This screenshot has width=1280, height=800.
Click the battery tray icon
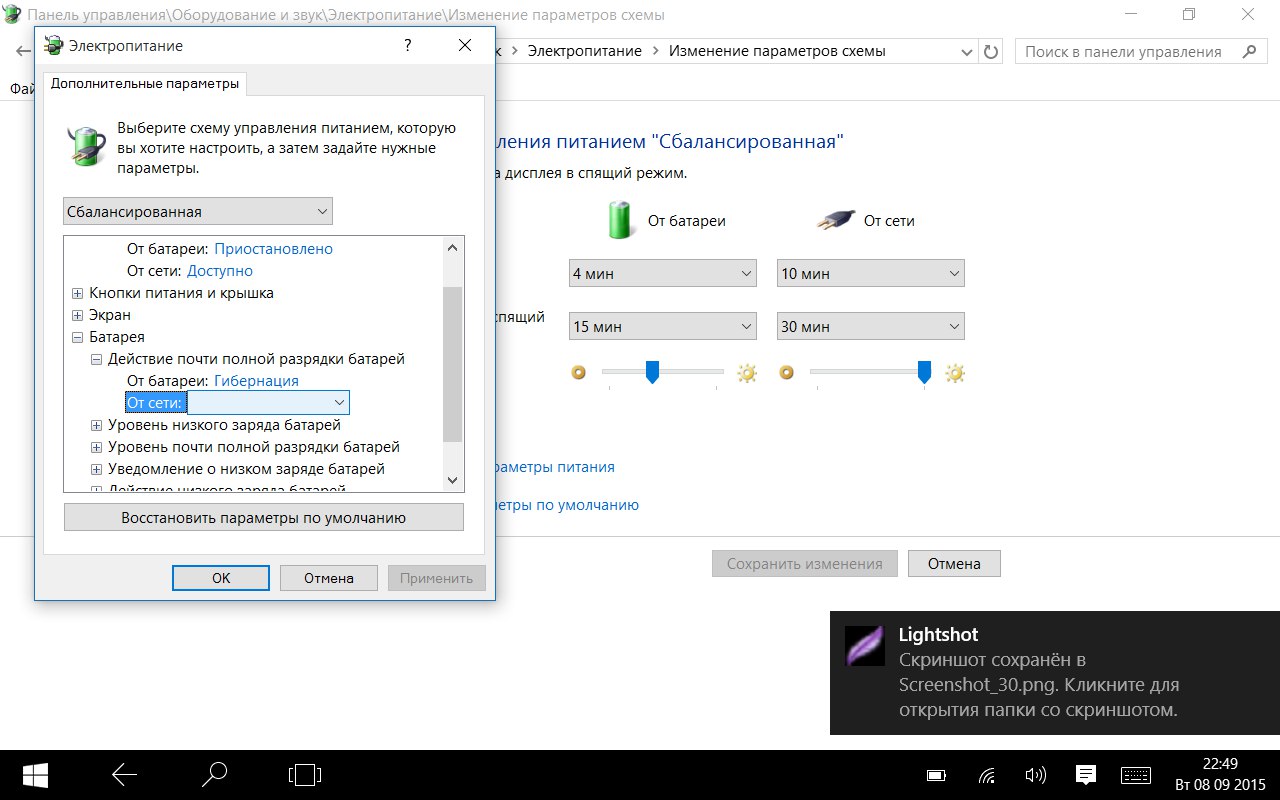(x=936, y=775)
